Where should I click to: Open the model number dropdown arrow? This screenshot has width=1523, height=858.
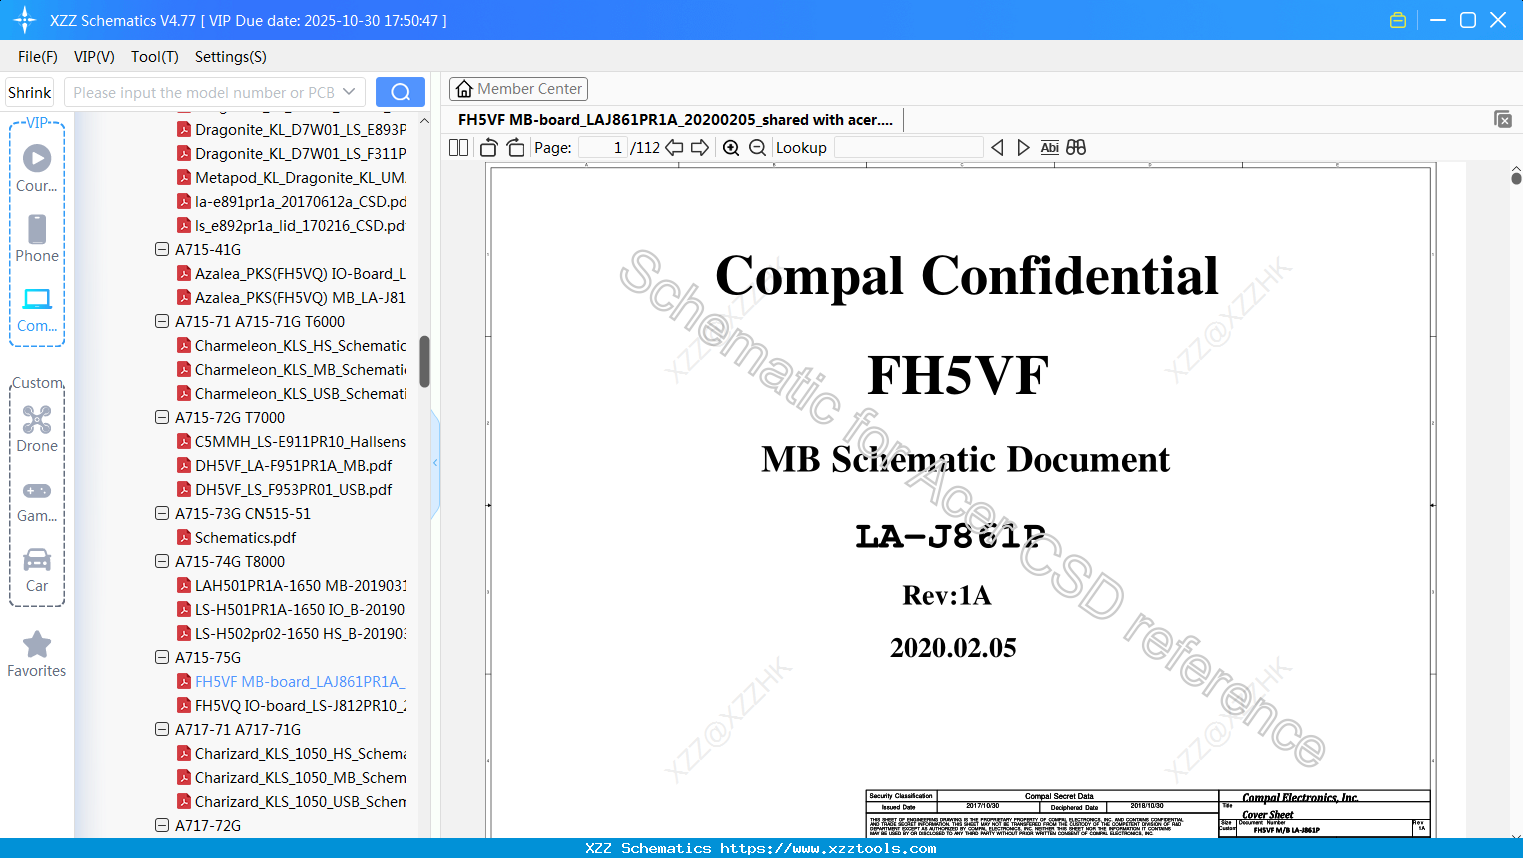coord(349,92)
